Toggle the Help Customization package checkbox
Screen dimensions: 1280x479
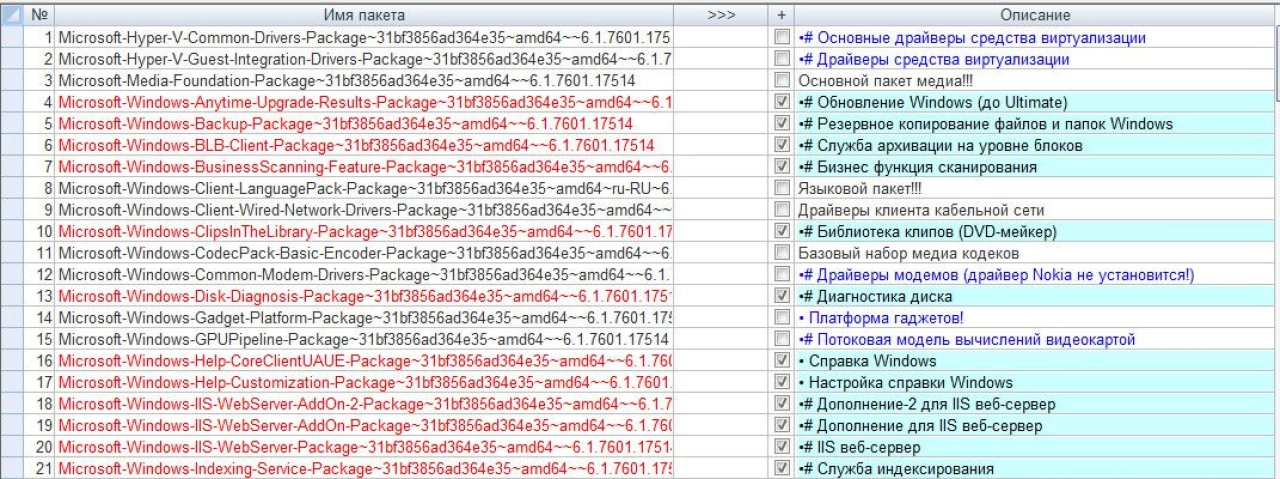pos(782,382)
